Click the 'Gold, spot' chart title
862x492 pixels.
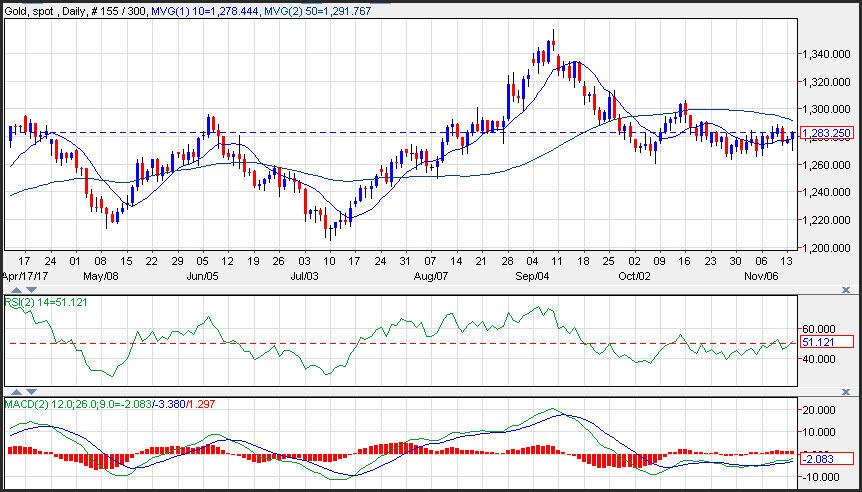pyautogui.click(x=30, y=8)
